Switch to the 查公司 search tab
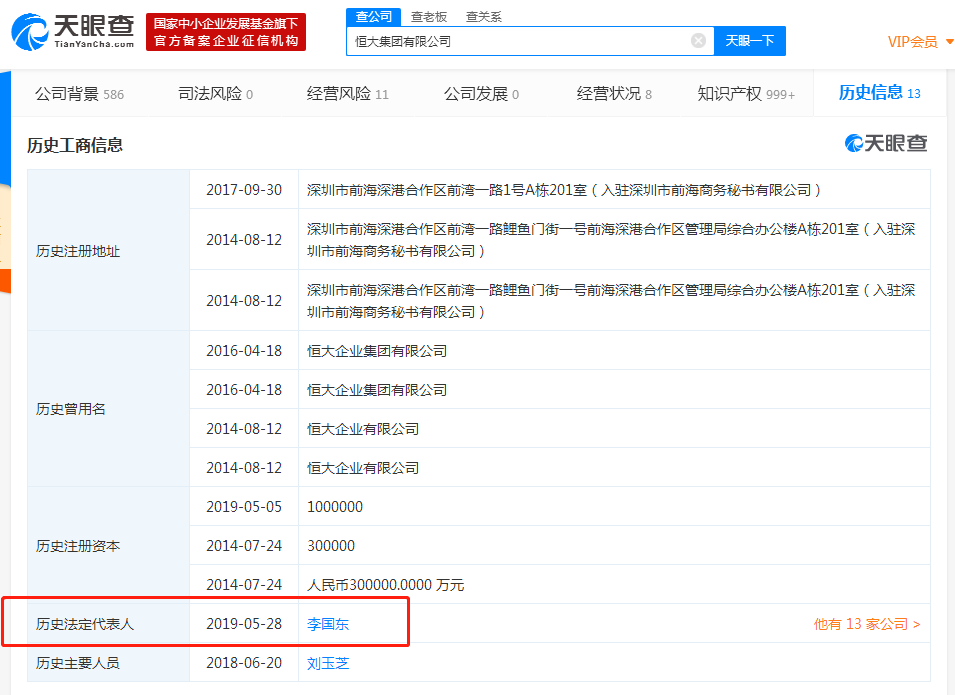Screen dimensions: 955x695 pyautogui.click(x=373, y=16)
